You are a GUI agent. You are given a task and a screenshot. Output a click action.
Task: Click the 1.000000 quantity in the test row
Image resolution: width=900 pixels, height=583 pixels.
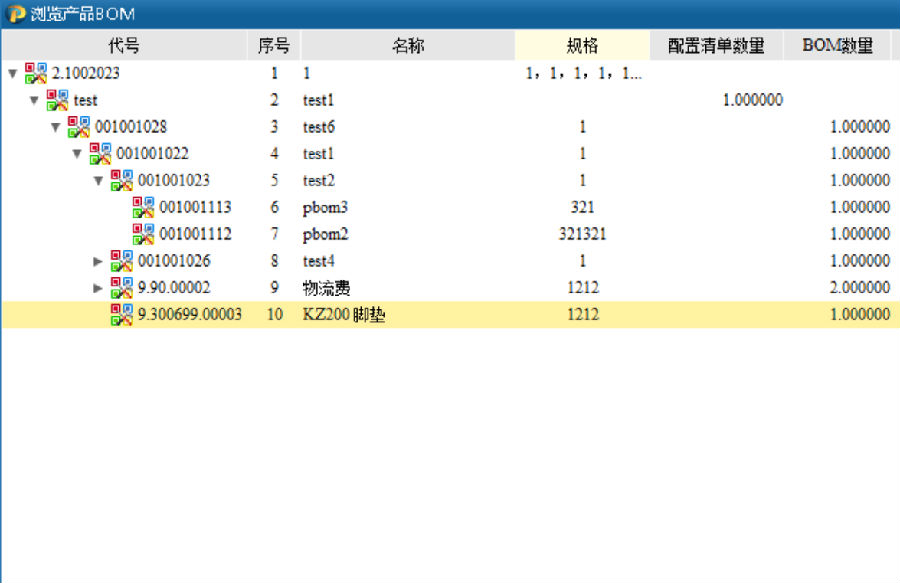(752, 100)
